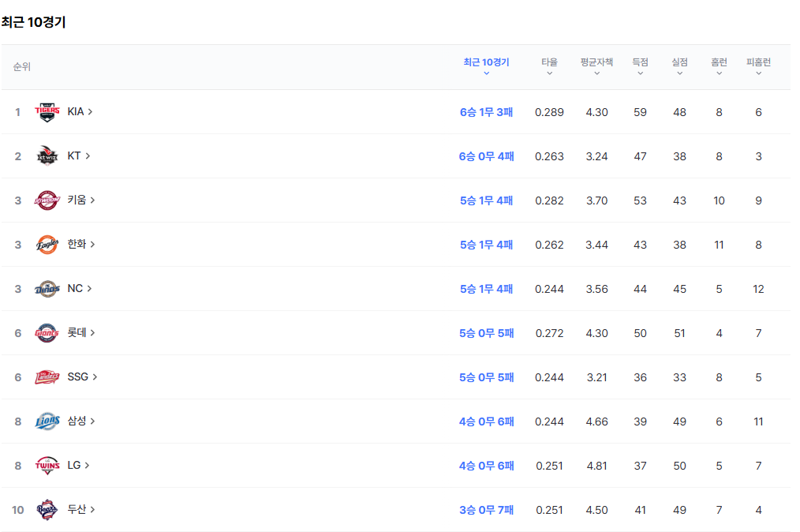The image size is (800, 532).
Task: Open the 키움 team page link
Action: pos(81,200)
